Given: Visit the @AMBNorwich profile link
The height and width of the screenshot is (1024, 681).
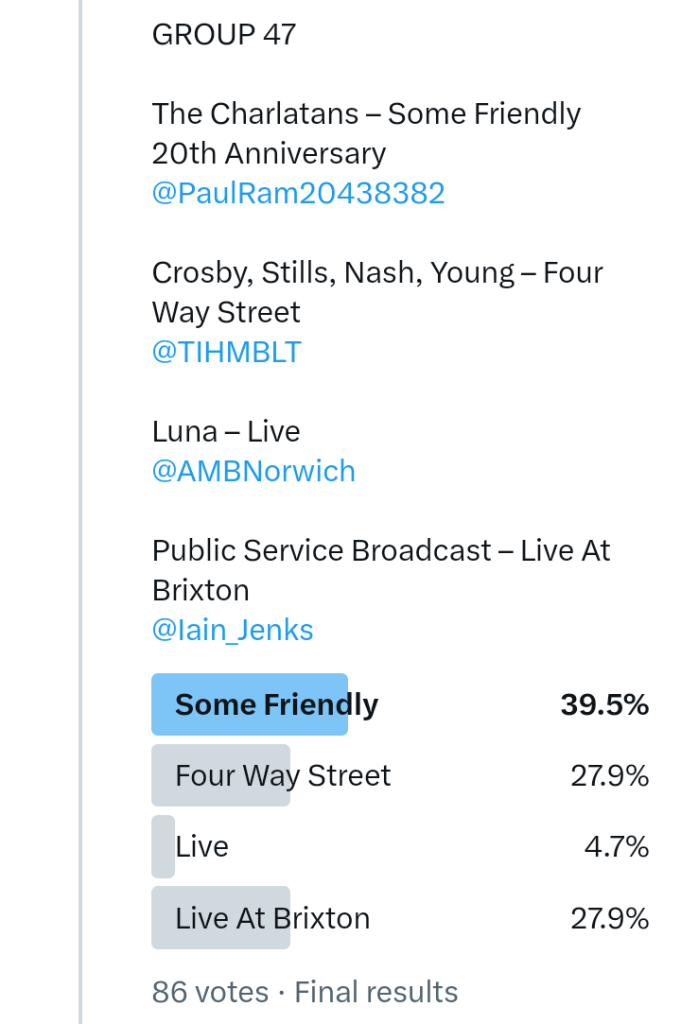Looking at the screenshot, I should 253,471.
